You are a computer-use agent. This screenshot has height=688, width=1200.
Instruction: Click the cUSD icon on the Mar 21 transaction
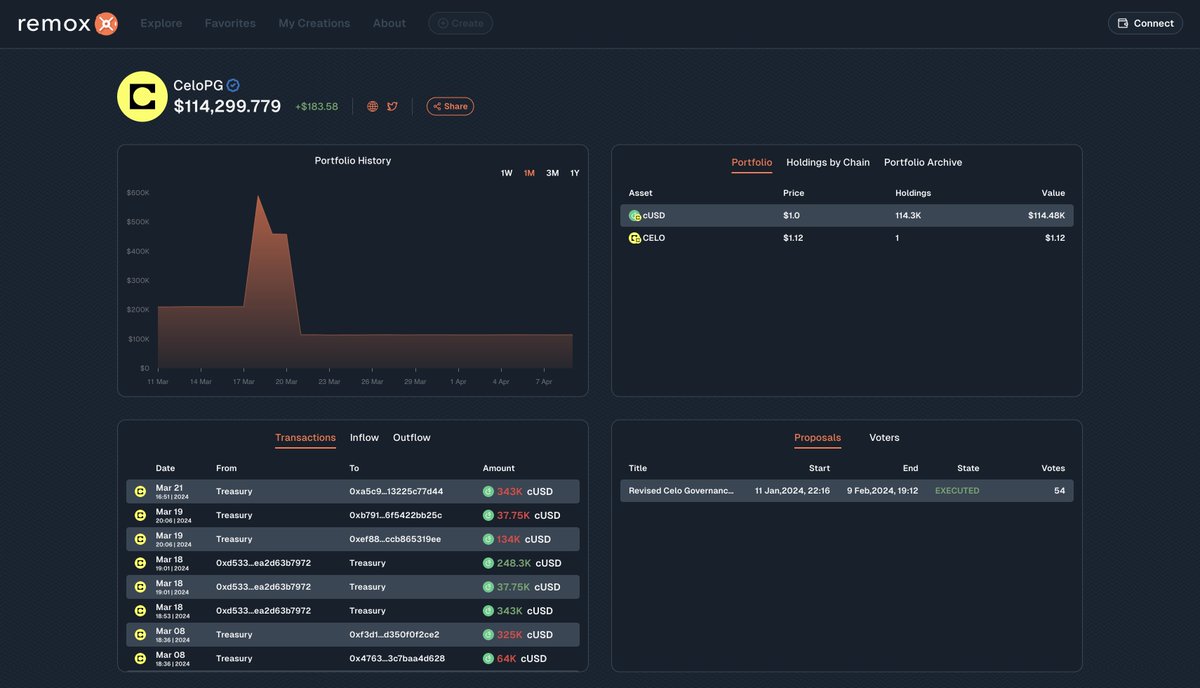(x=486, y=490)
